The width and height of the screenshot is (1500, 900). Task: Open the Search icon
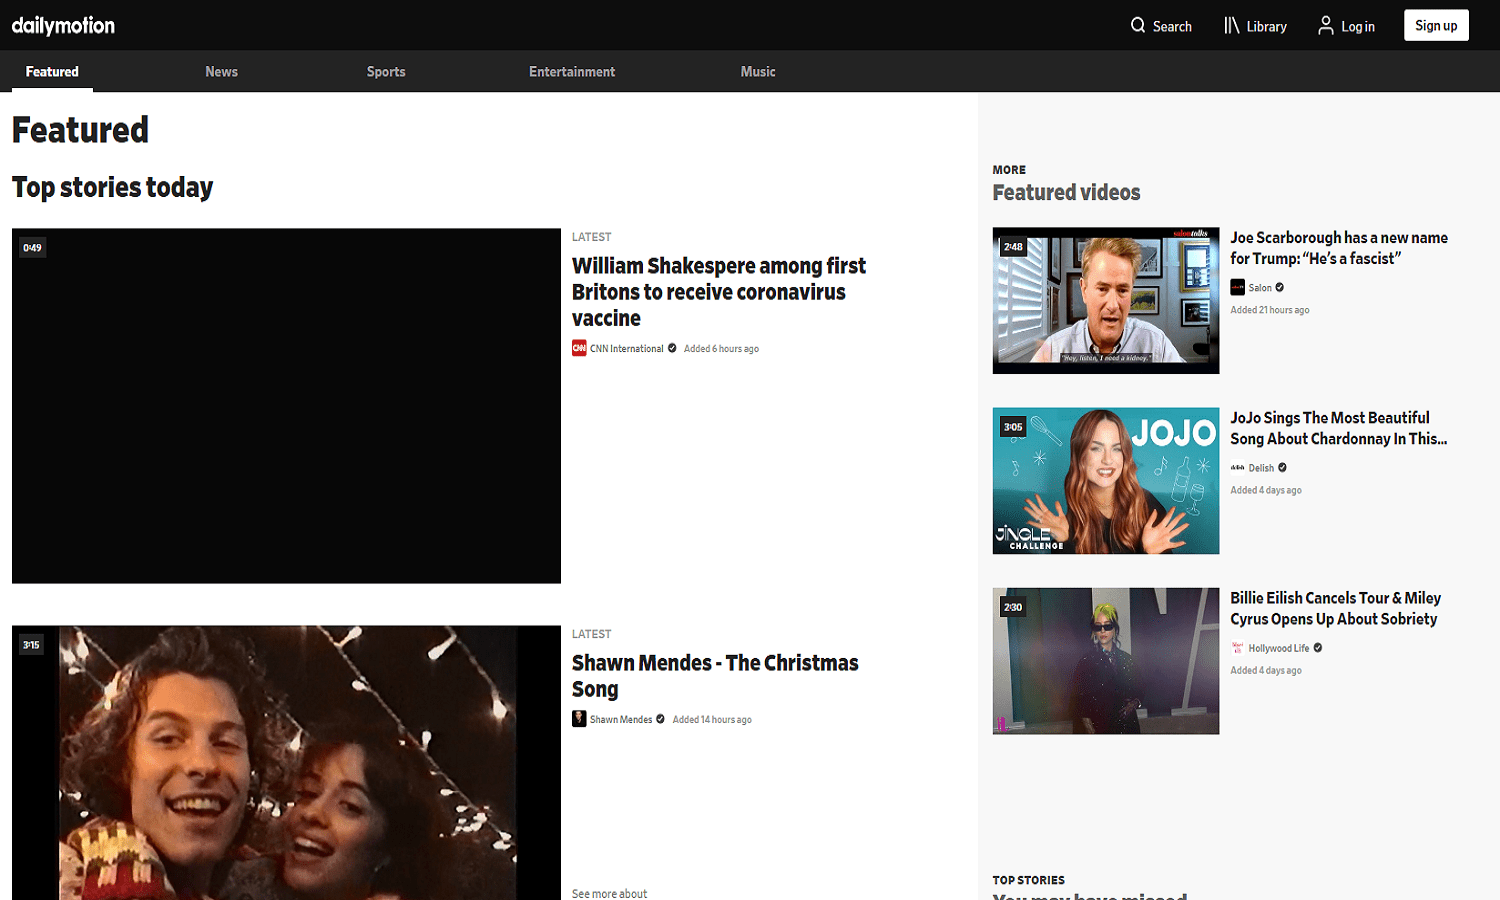pyautogui.click(x=1136, y=25)
